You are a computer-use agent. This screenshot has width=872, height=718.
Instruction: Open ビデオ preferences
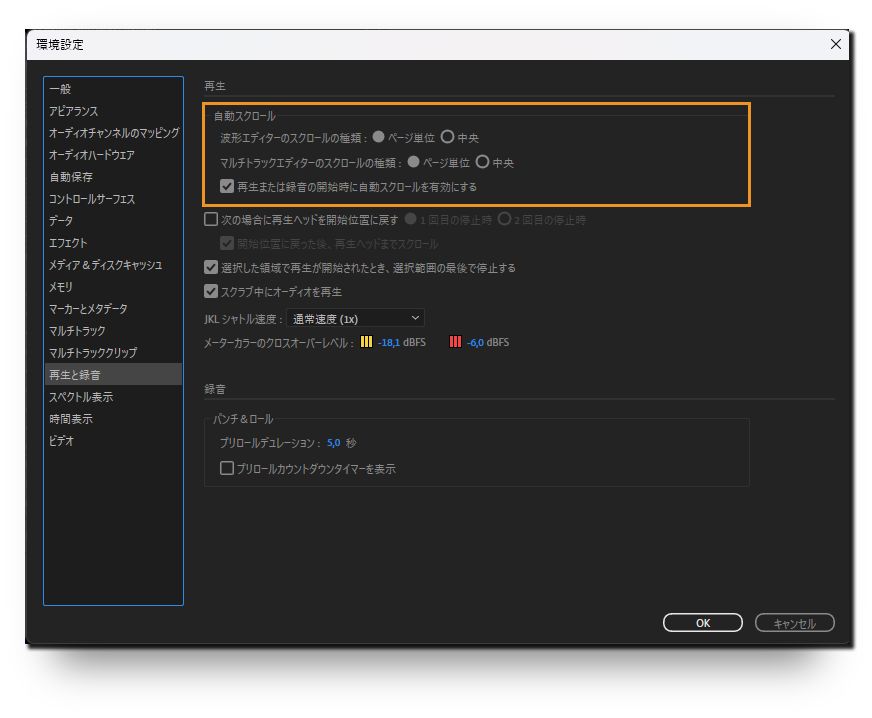click(x=113, y=440)
